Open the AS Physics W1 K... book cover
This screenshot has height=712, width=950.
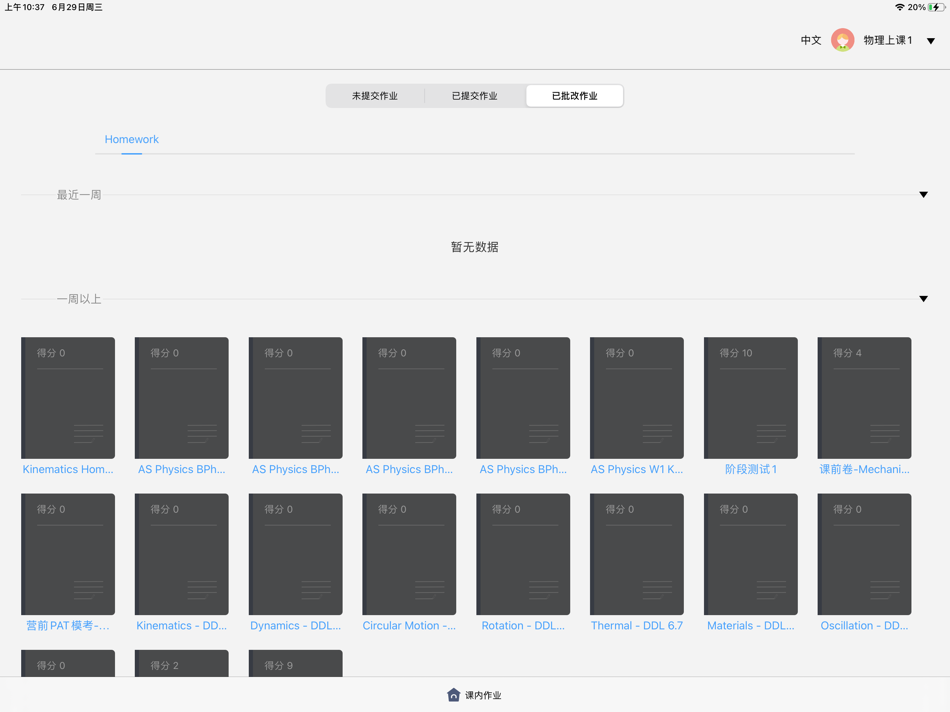(637, 398)
